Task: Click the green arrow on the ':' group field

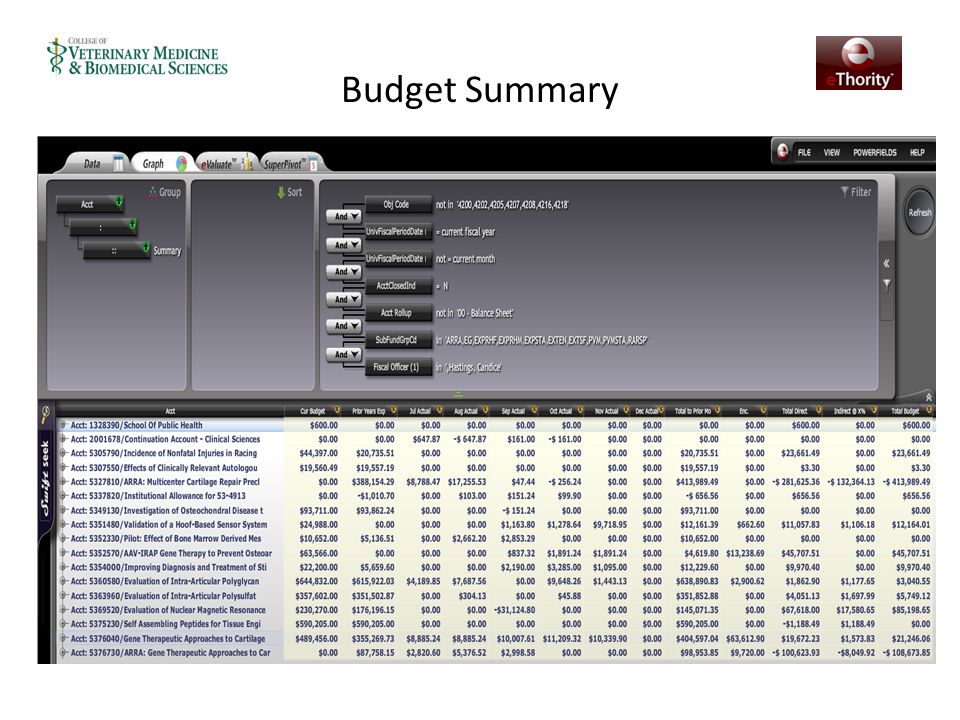Action: 132,224
